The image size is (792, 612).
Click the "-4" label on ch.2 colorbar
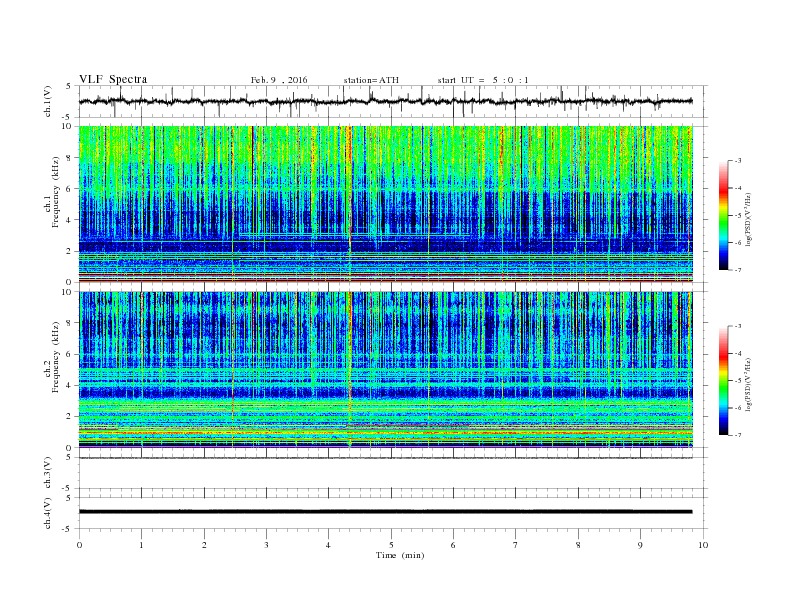click(x=738, y=353)
